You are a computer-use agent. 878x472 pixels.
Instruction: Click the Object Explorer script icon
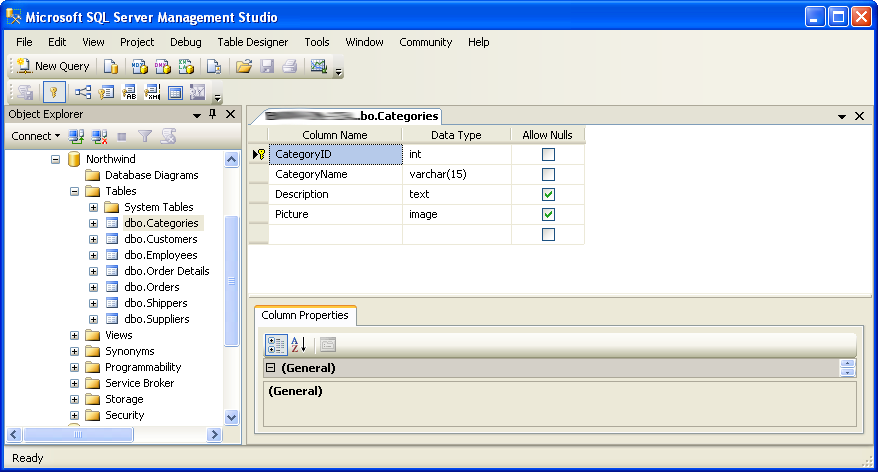coord(168,136)
